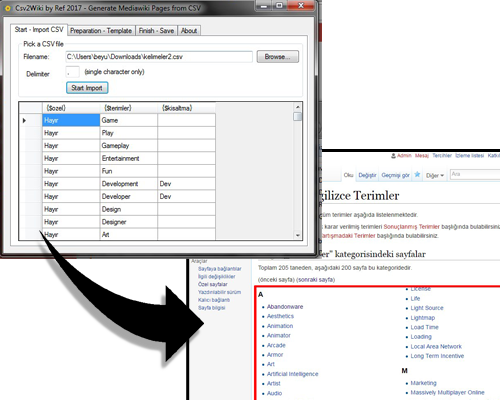The width and height of the screenshot is (500, 400).
Task: Open the Sonuçlanmış Terimler link
Action: point(411,227)
